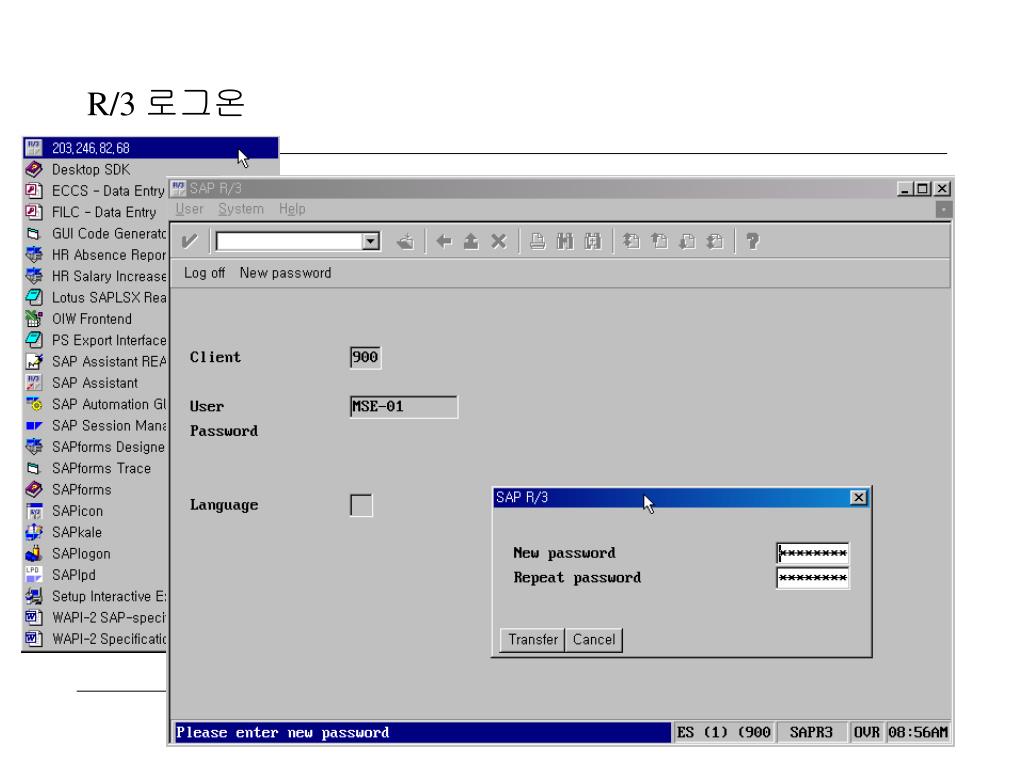Click the New password entry field
Viewport: 1024px width, 768px height.
click(x=812, y=553)
